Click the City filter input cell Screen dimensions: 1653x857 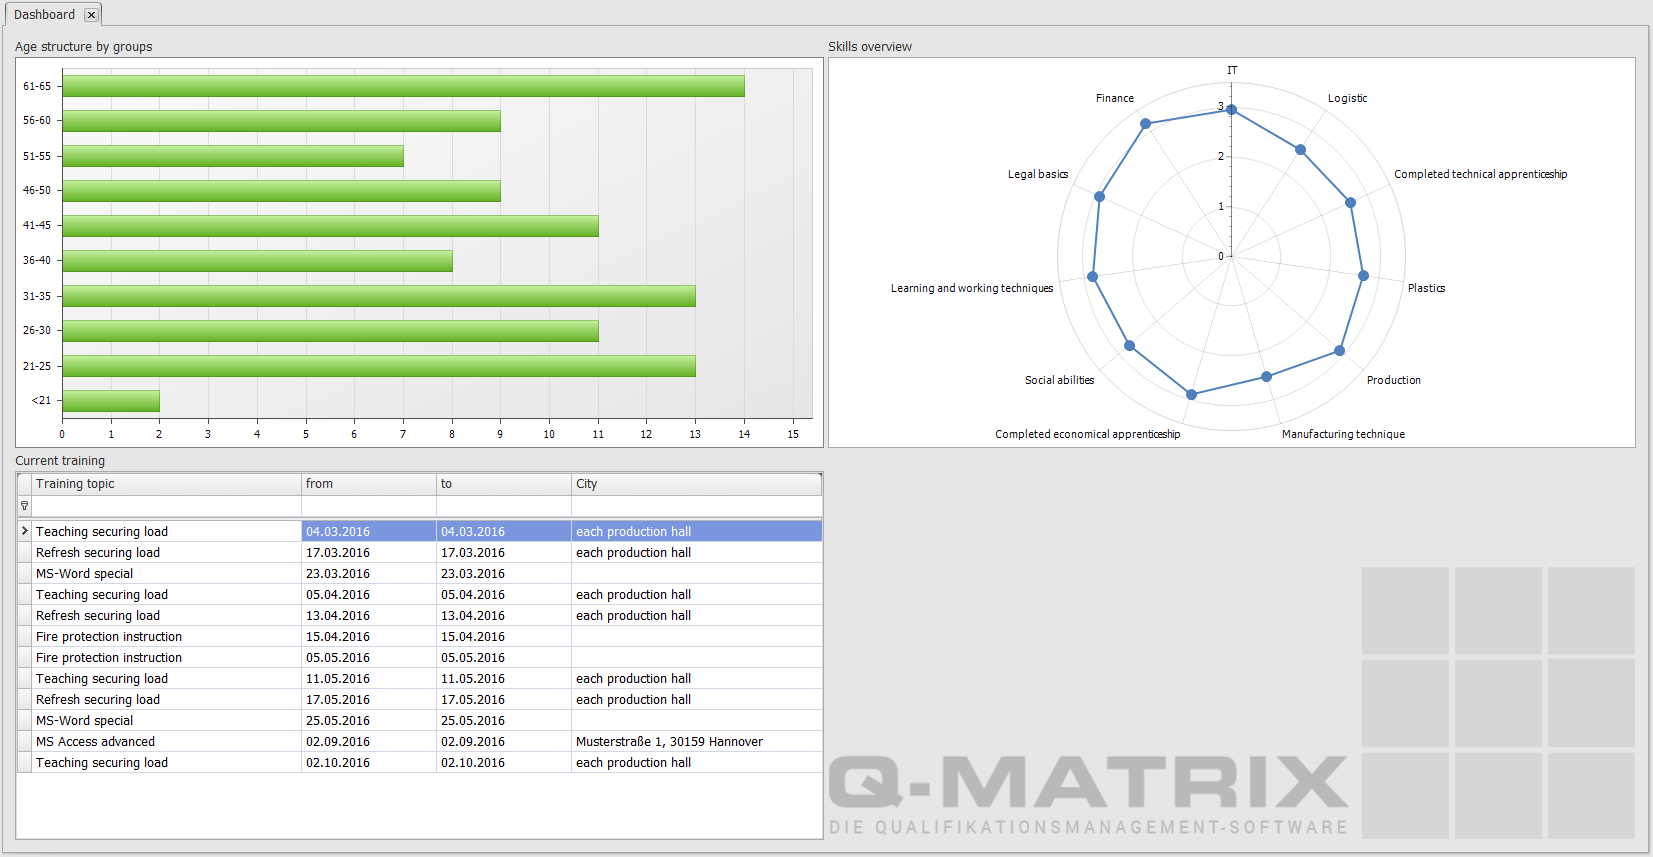point(695,506)
